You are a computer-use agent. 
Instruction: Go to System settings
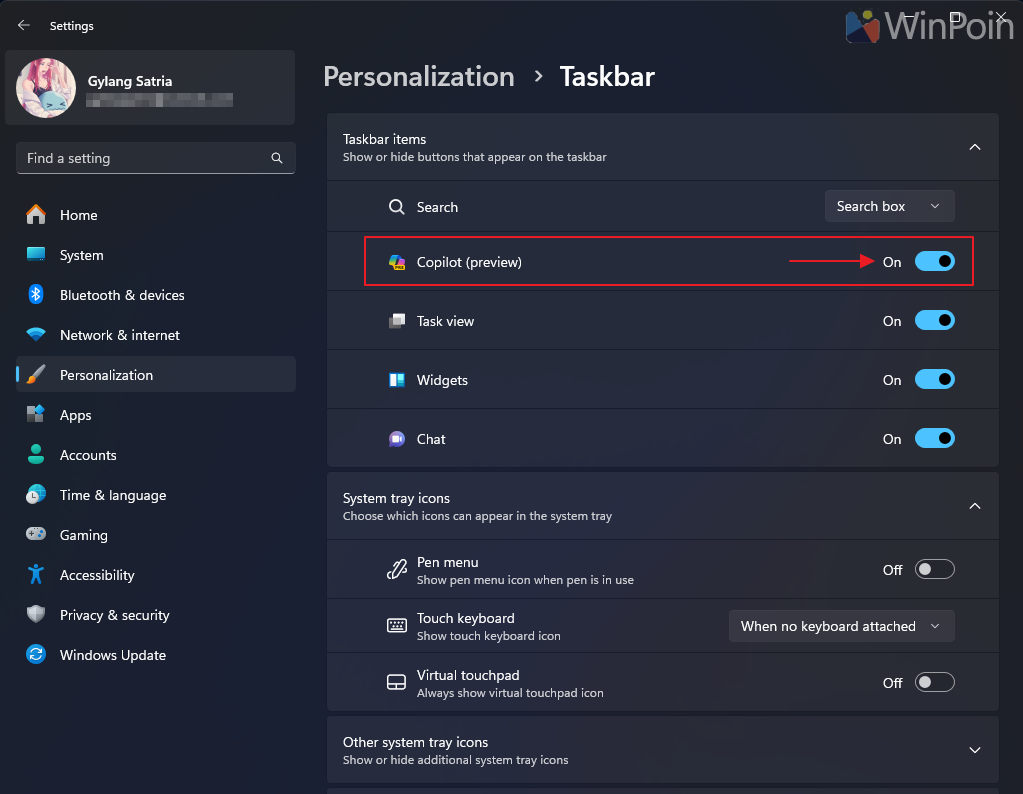point(156,254)
